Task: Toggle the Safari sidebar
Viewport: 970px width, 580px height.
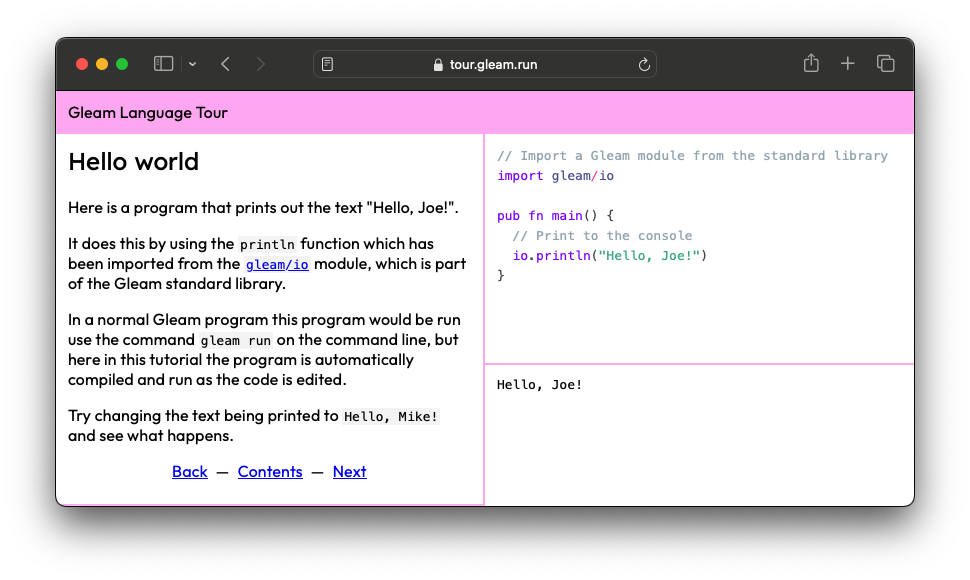Action: point(163,64)
